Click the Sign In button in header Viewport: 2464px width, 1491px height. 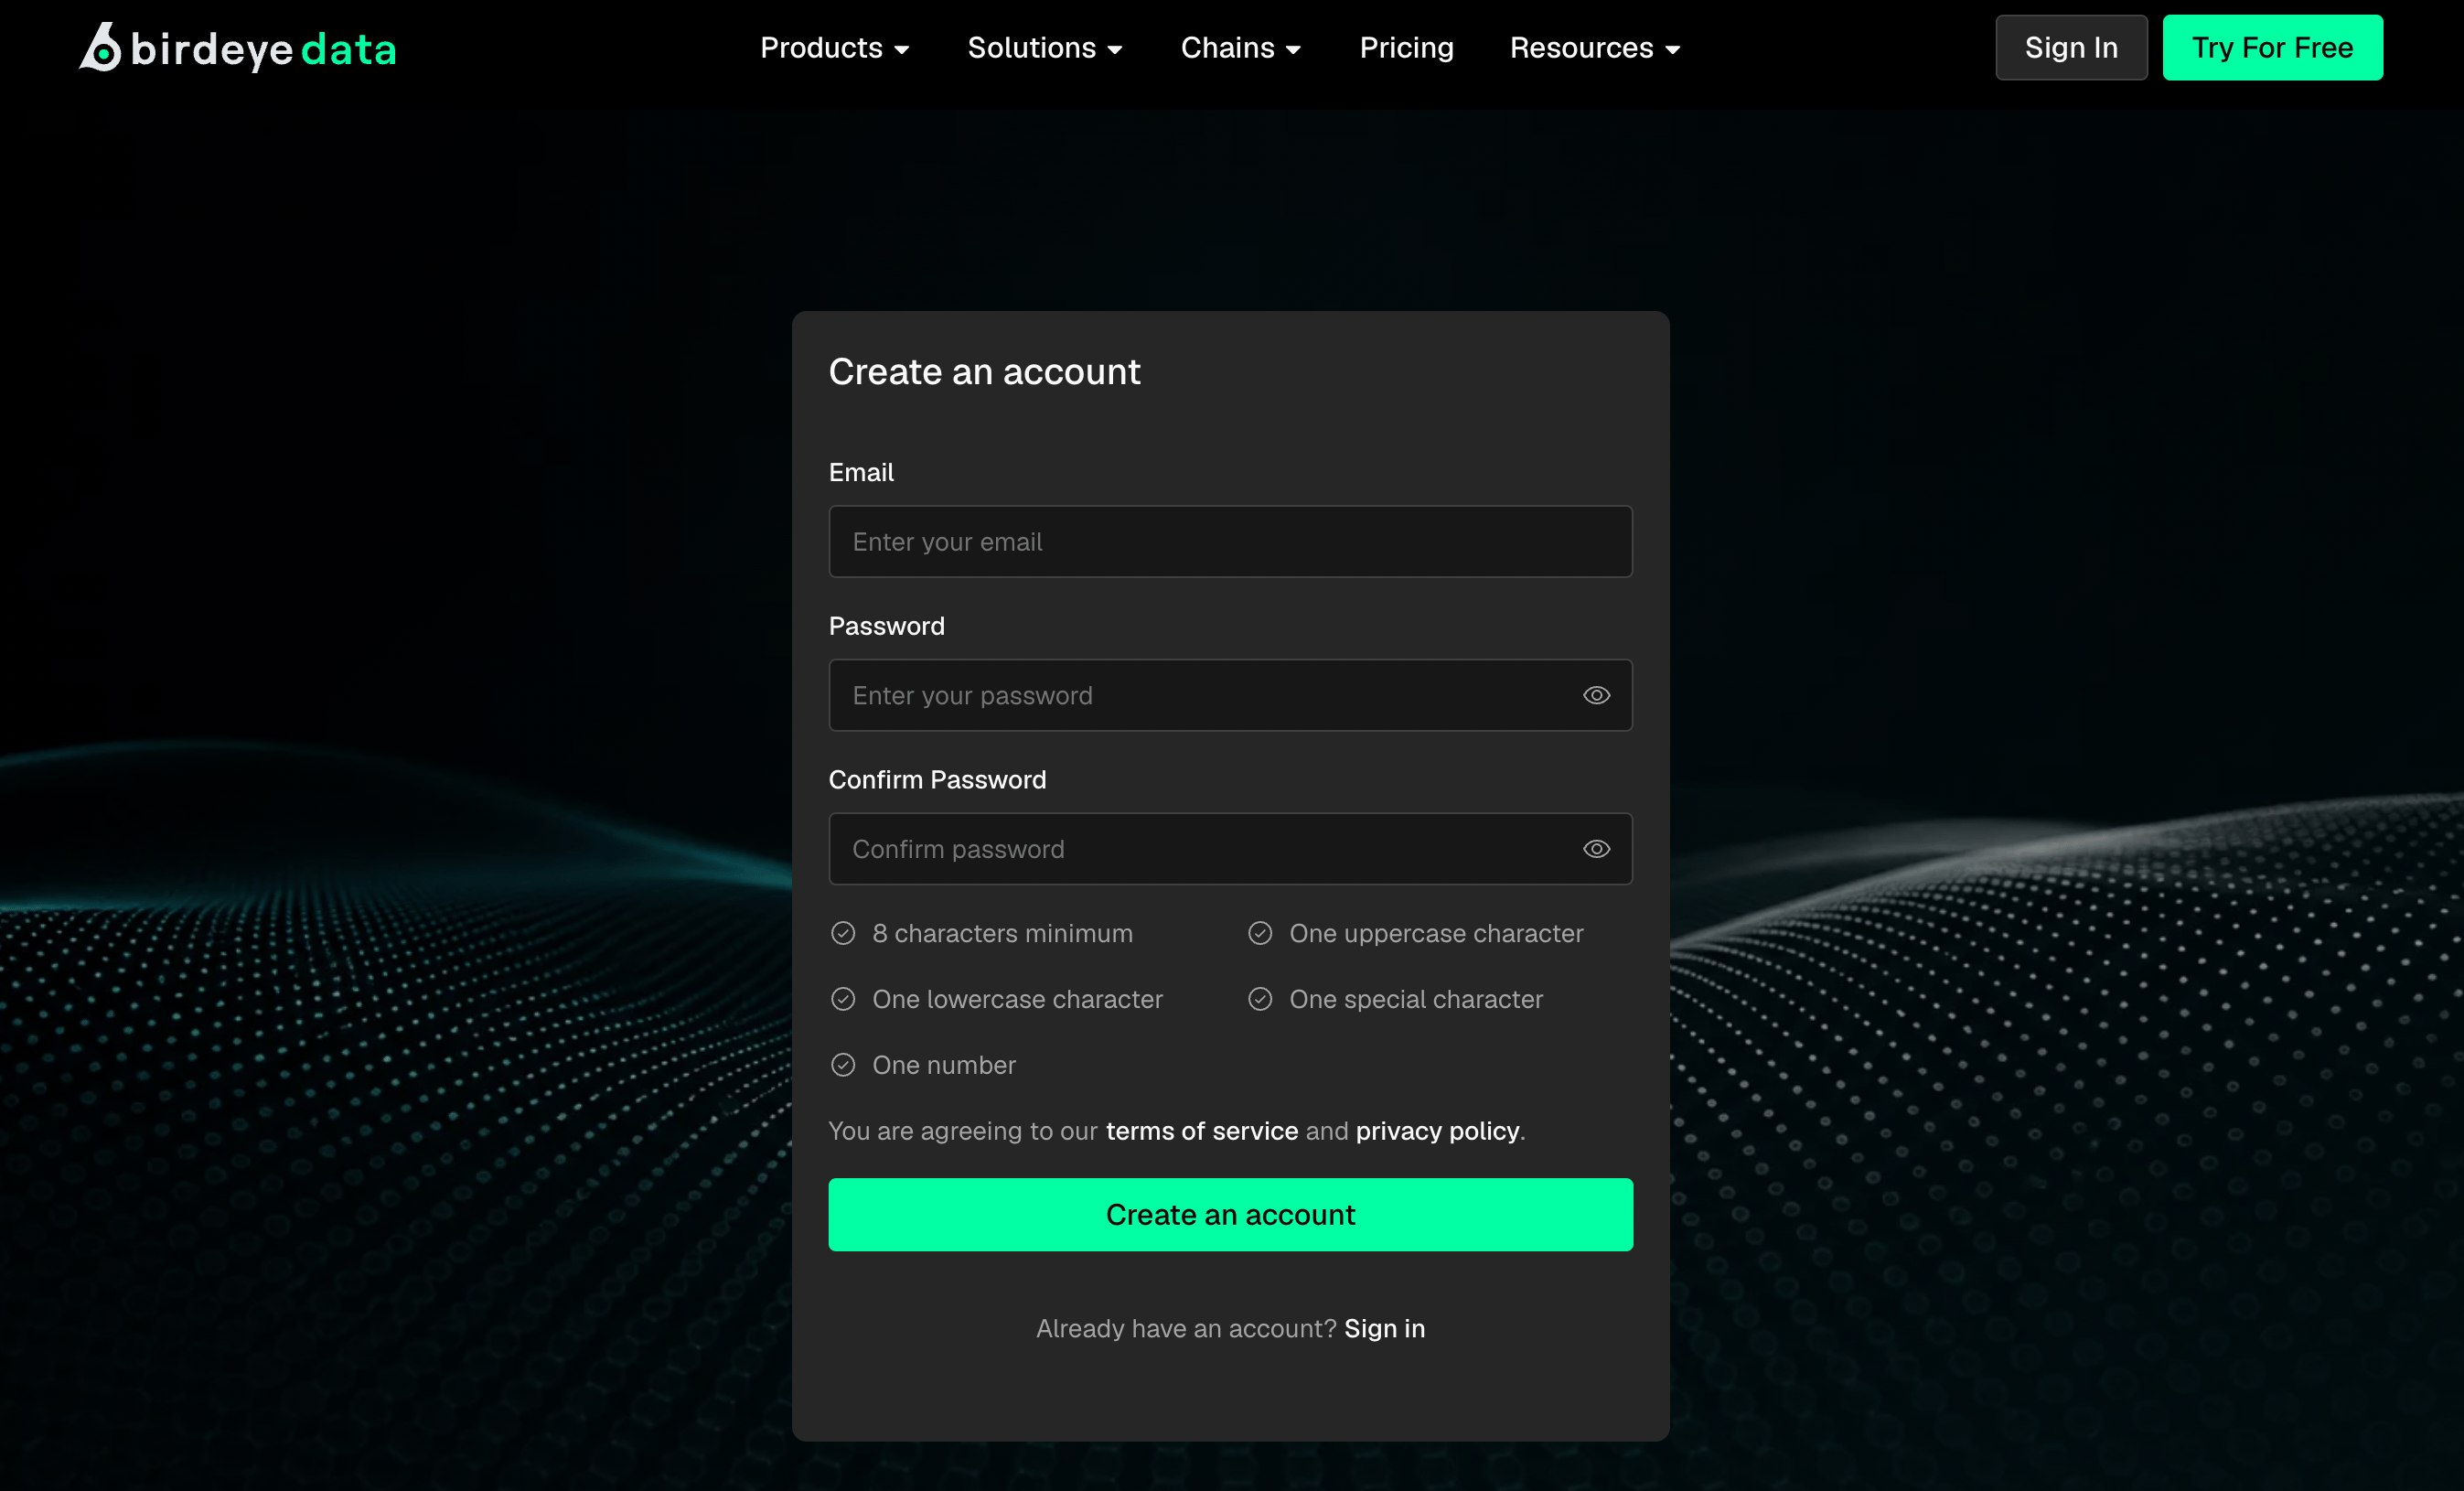[x=2071, y=48]
